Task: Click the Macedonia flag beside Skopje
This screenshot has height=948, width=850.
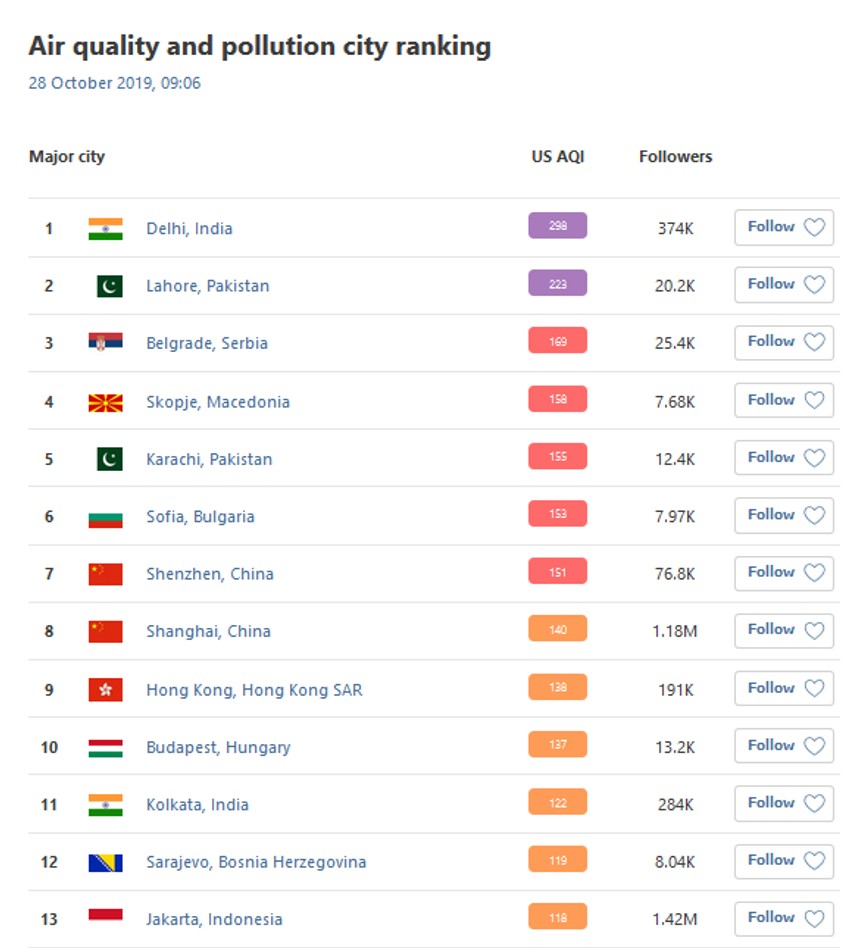Action: click(x=105, y=402)
